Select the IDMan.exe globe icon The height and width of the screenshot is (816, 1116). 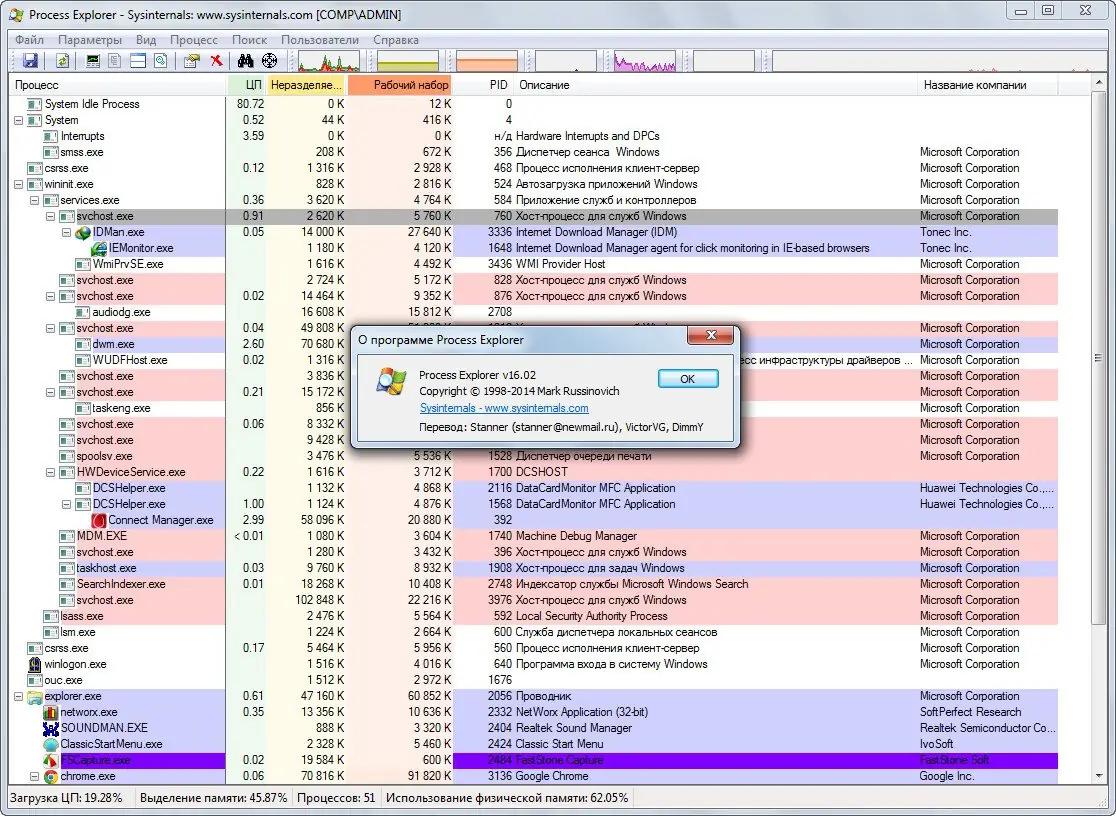click(x=83, y=232)
